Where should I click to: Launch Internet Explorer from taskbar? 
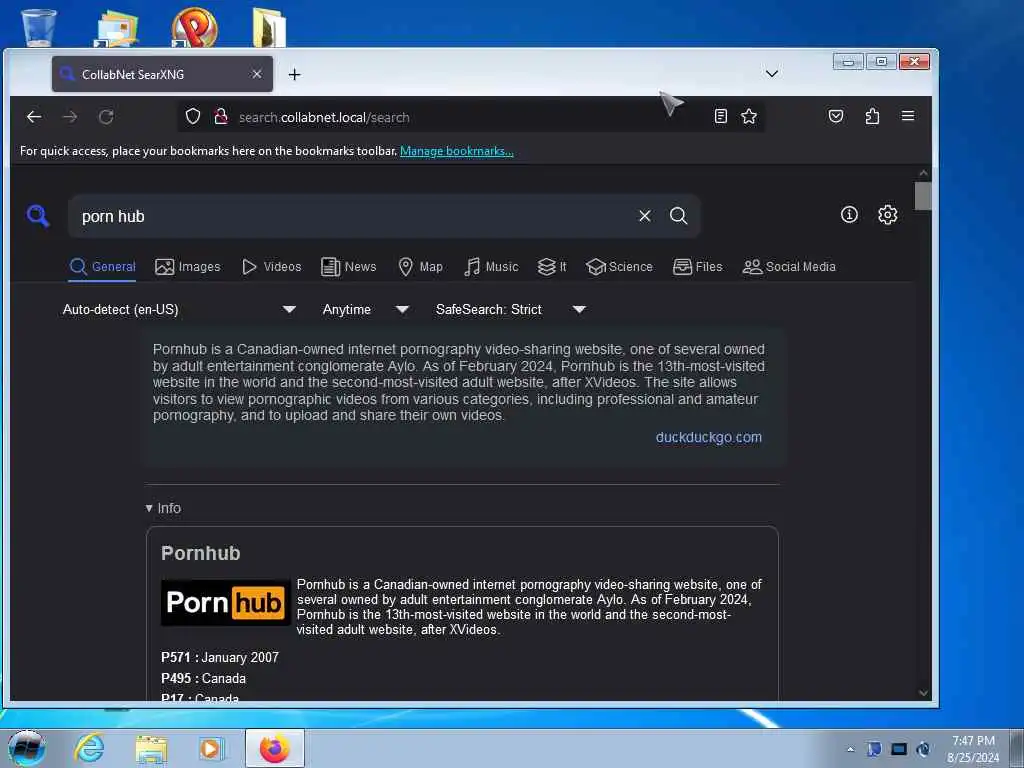89,748
